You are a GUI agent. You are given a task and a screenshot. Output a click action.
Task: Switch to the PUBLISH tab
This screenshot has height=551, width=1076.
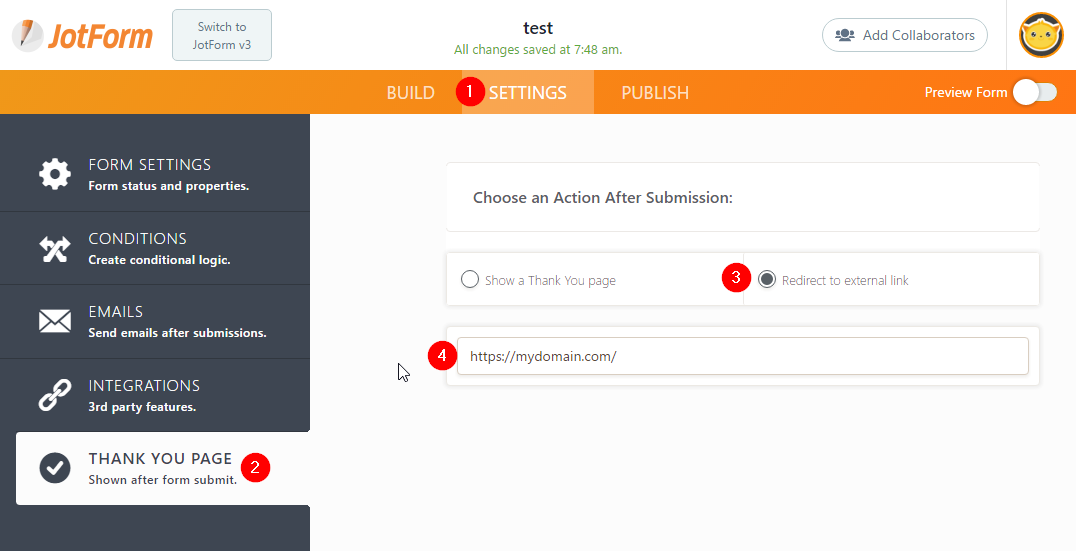pyautogui.click(x=655, y=93)
